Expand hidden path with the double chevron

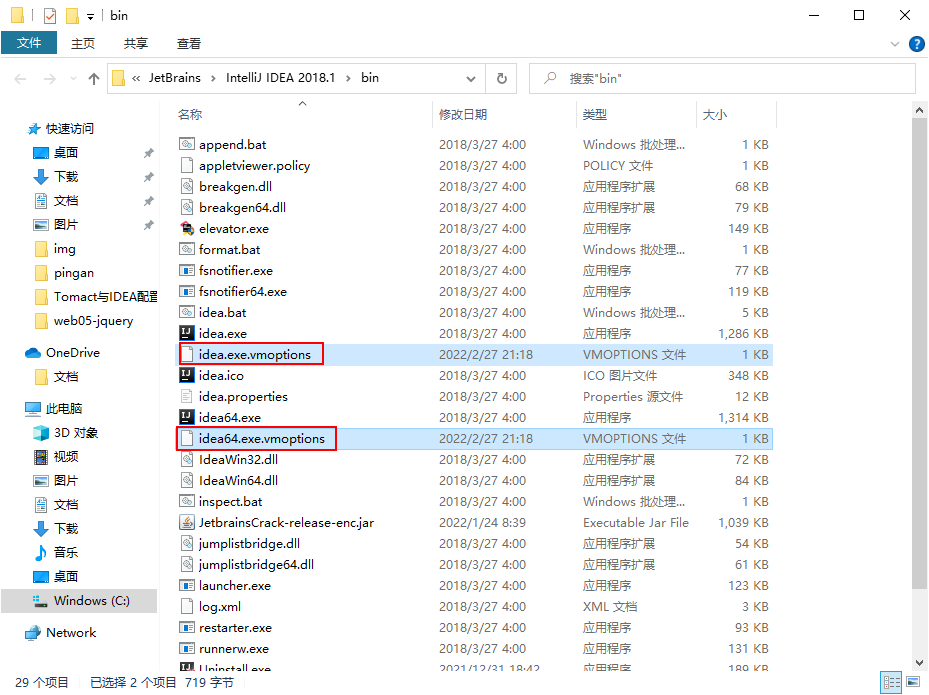tap(136, 78)
